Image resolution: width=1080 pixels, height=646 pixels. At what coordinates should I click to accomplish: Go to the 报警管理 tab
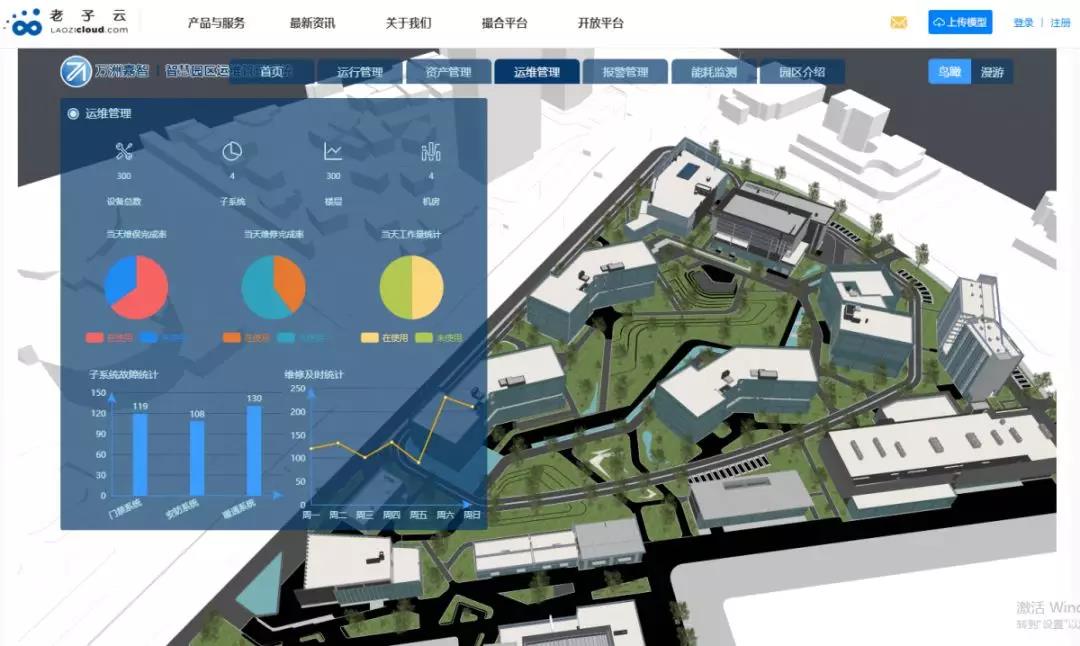(625, 72)
